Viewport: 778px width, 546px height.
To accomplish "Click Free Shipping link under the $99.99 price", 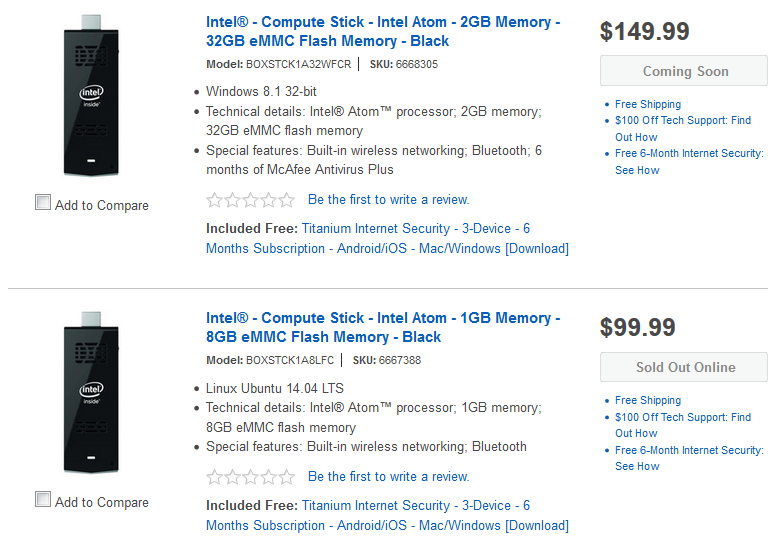I will tap(648, 400).
